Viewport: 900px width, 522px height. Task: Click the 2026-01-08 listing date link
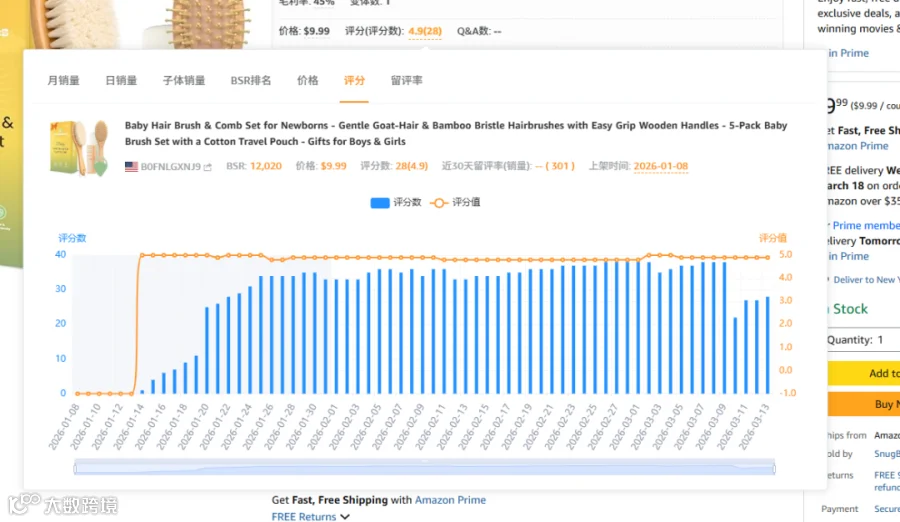[661, 166]
